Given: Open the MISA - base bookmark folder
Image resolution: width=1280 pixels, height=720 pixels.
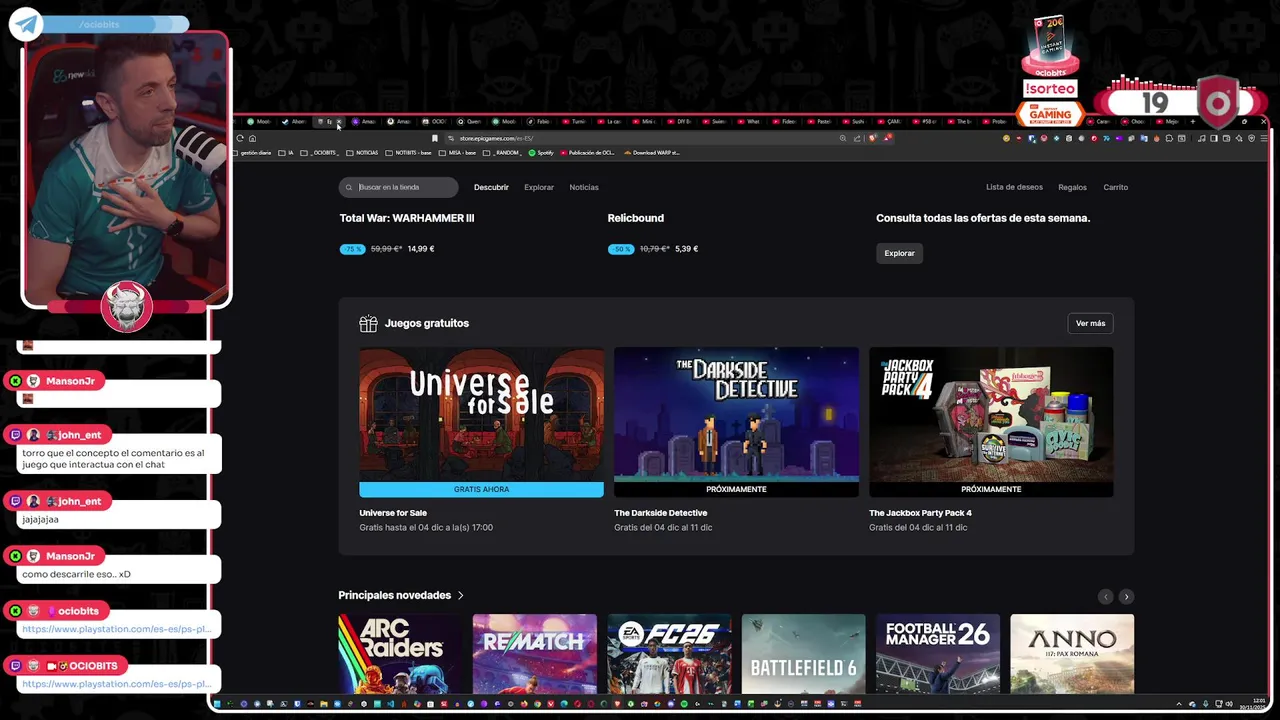Looking at the screenshot, I should click(x=457, y=153).
